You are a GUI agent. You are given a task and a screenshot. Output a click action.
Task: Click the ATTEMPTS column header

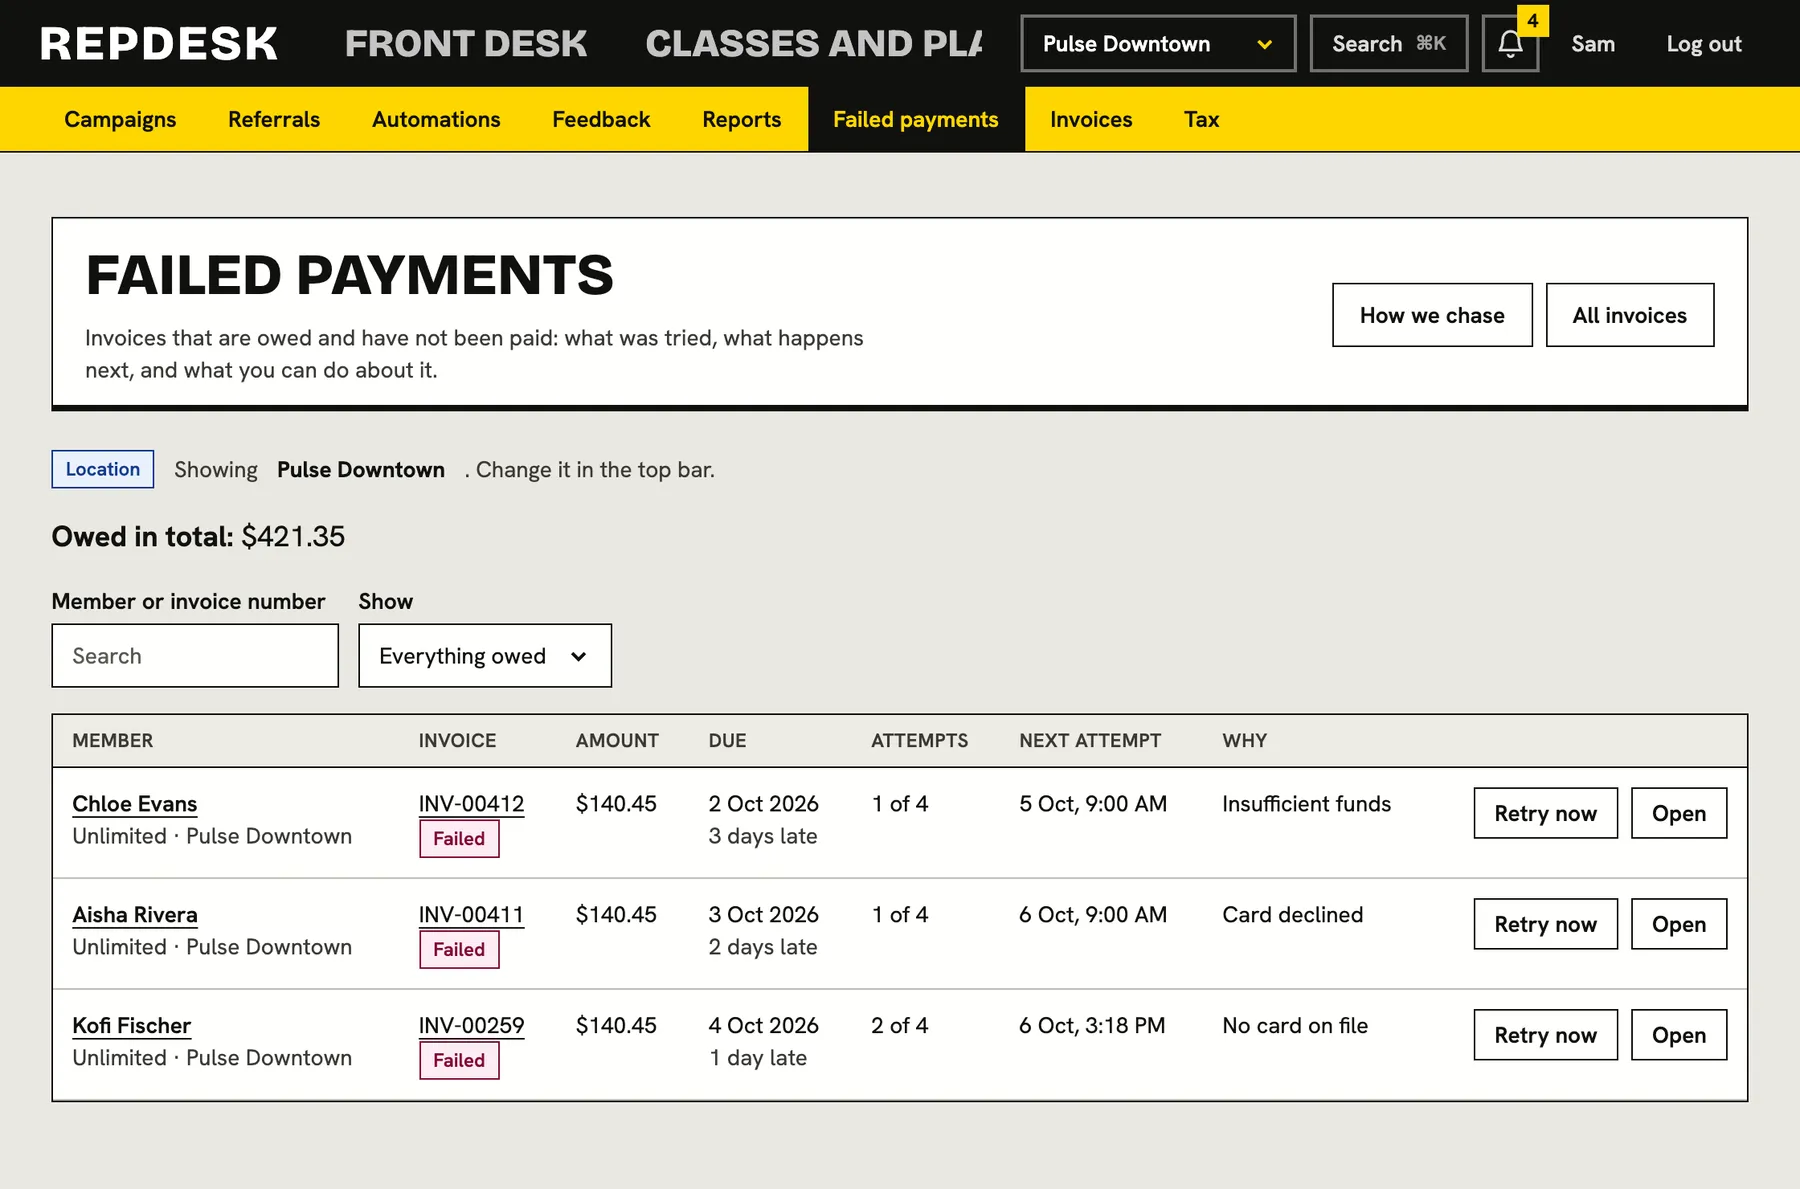coord(919,741)
